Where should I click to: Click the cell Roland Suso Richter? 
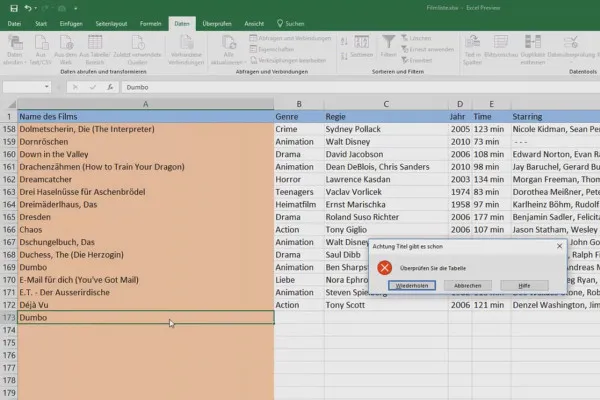tap(386, 217)
